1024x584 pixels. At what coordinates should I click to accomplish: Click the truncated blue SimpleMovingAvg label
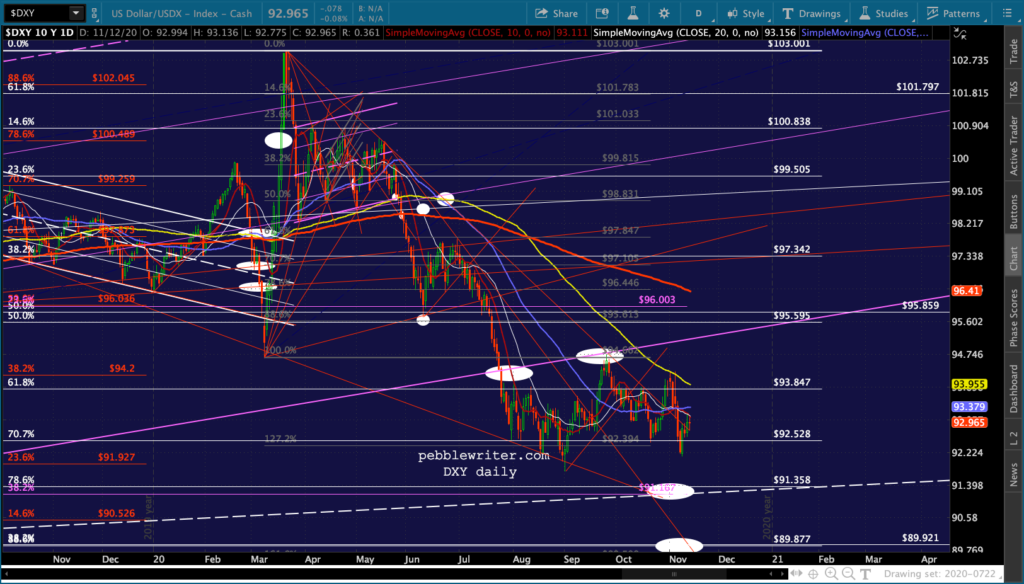point(865,32)
